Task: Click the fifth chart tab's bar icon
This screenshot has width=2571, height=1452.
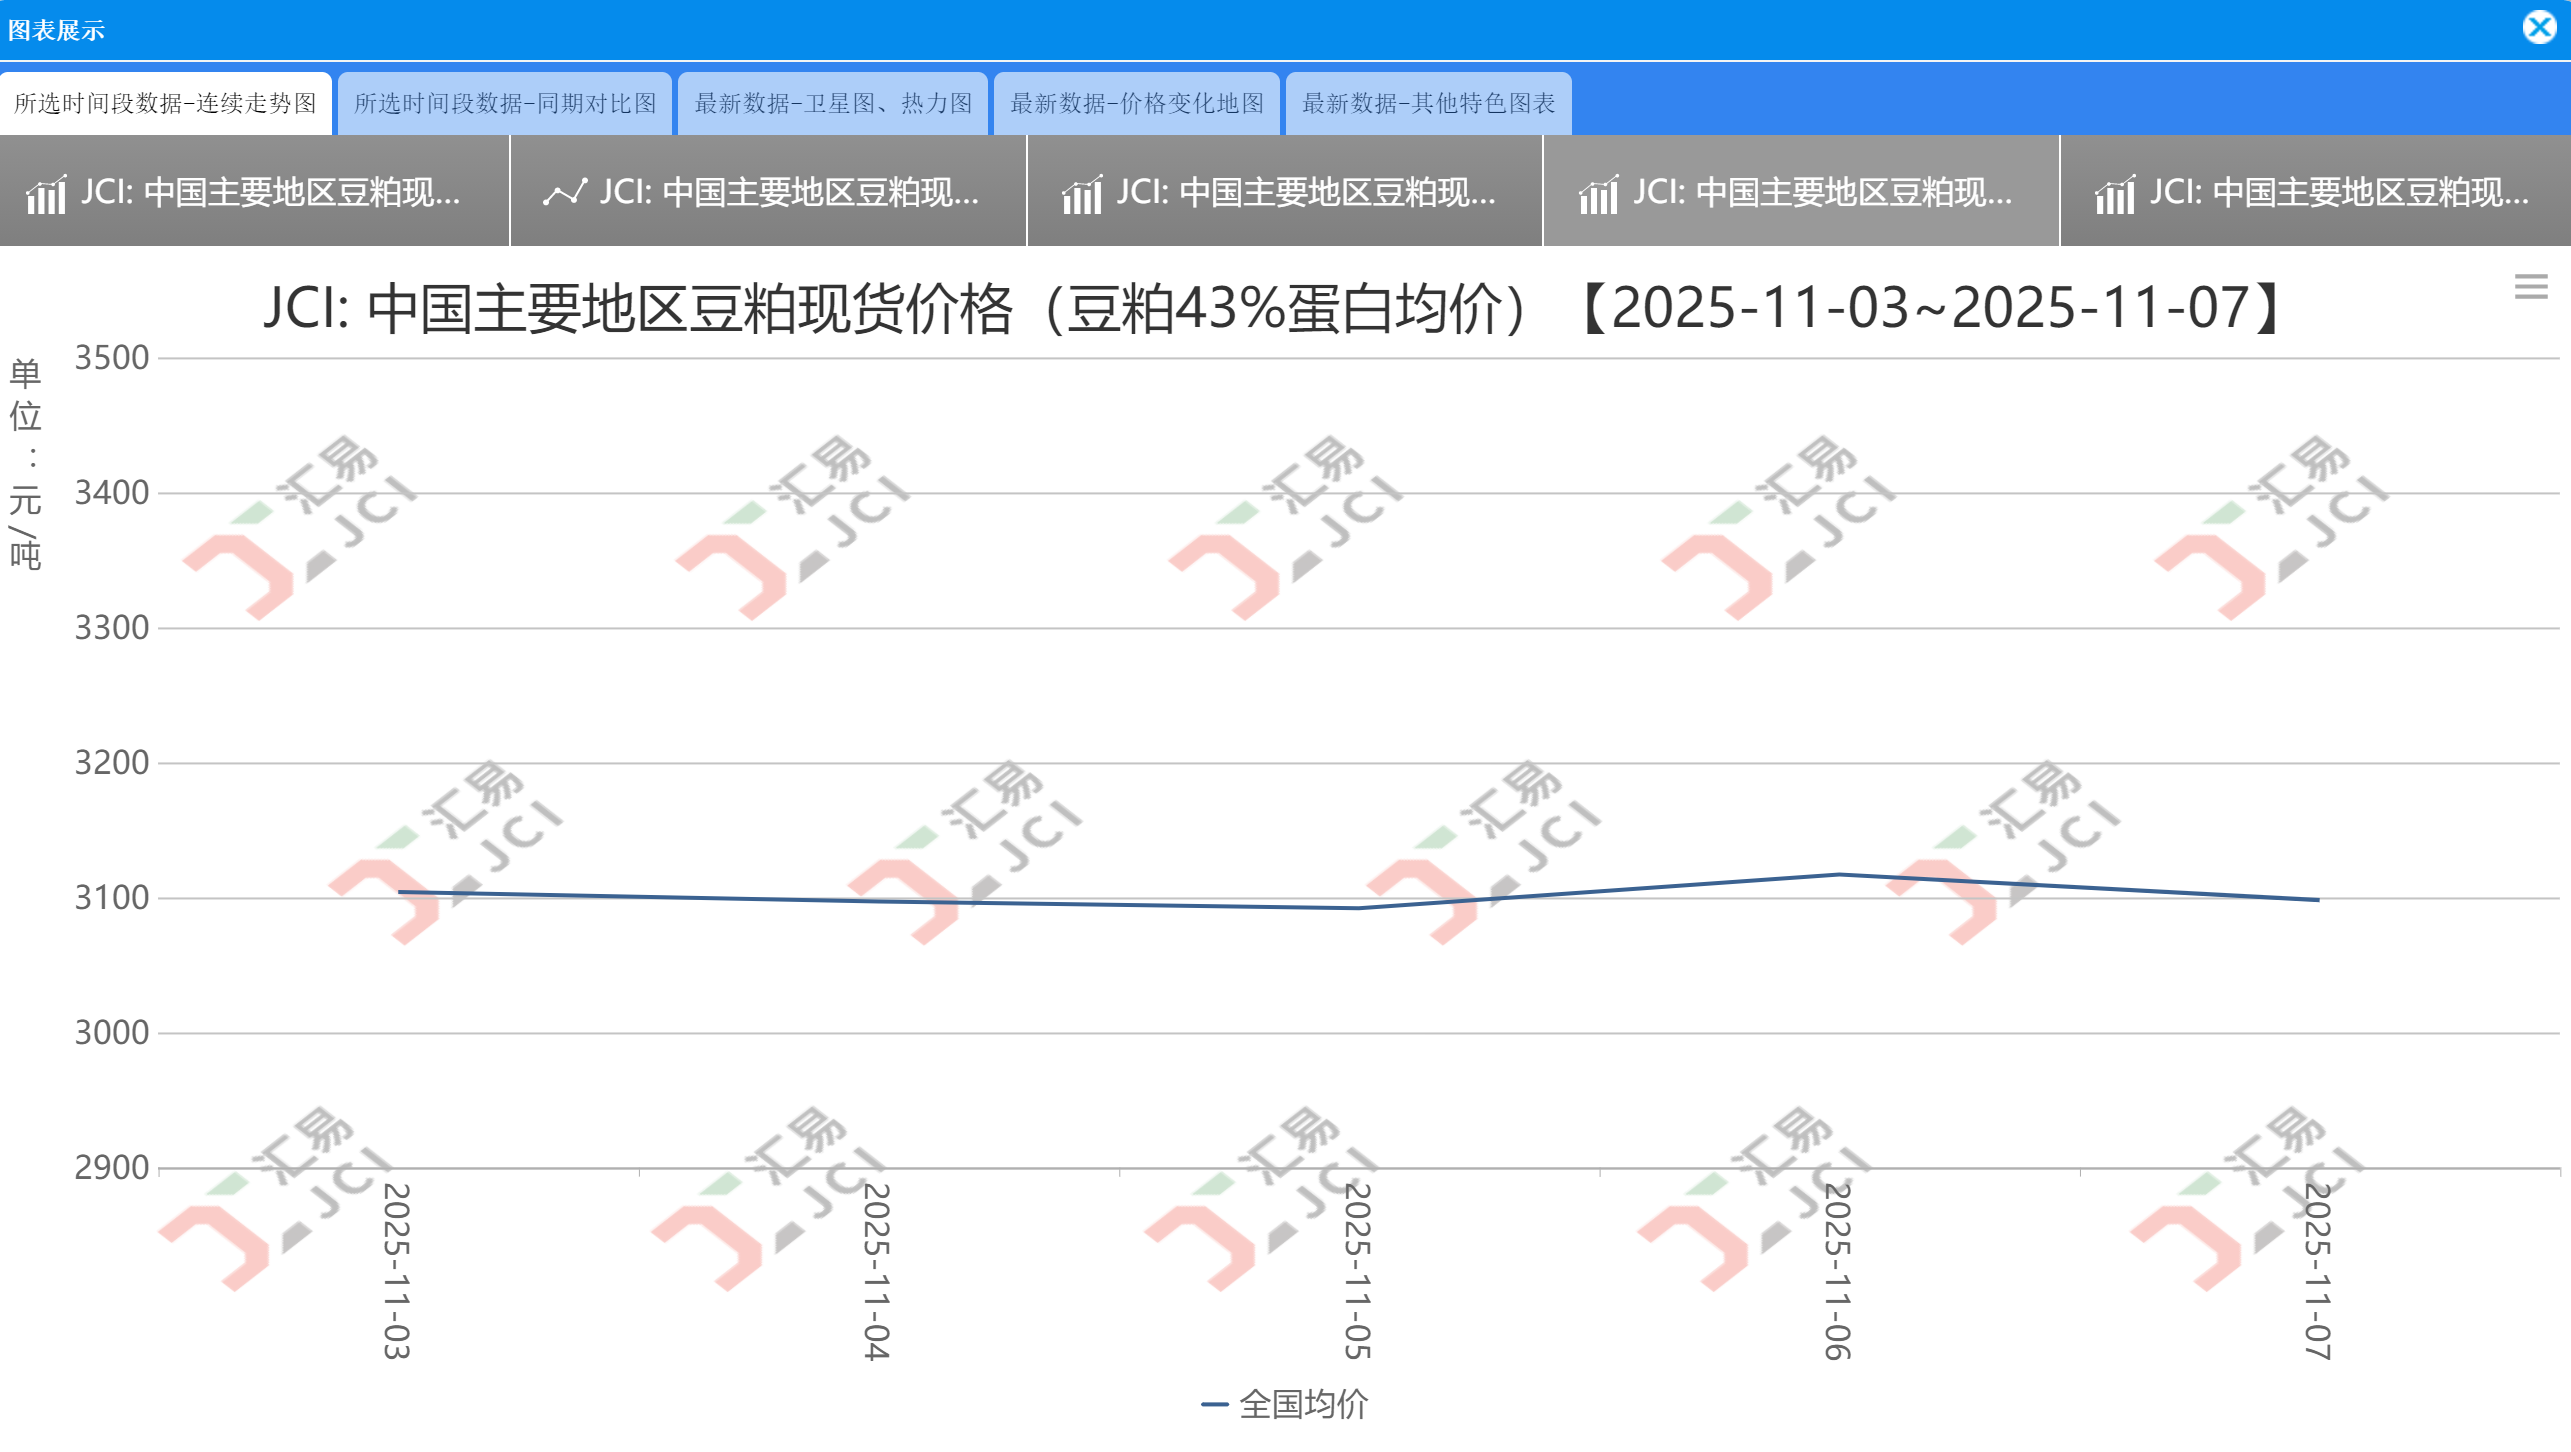Action: 2115,193
